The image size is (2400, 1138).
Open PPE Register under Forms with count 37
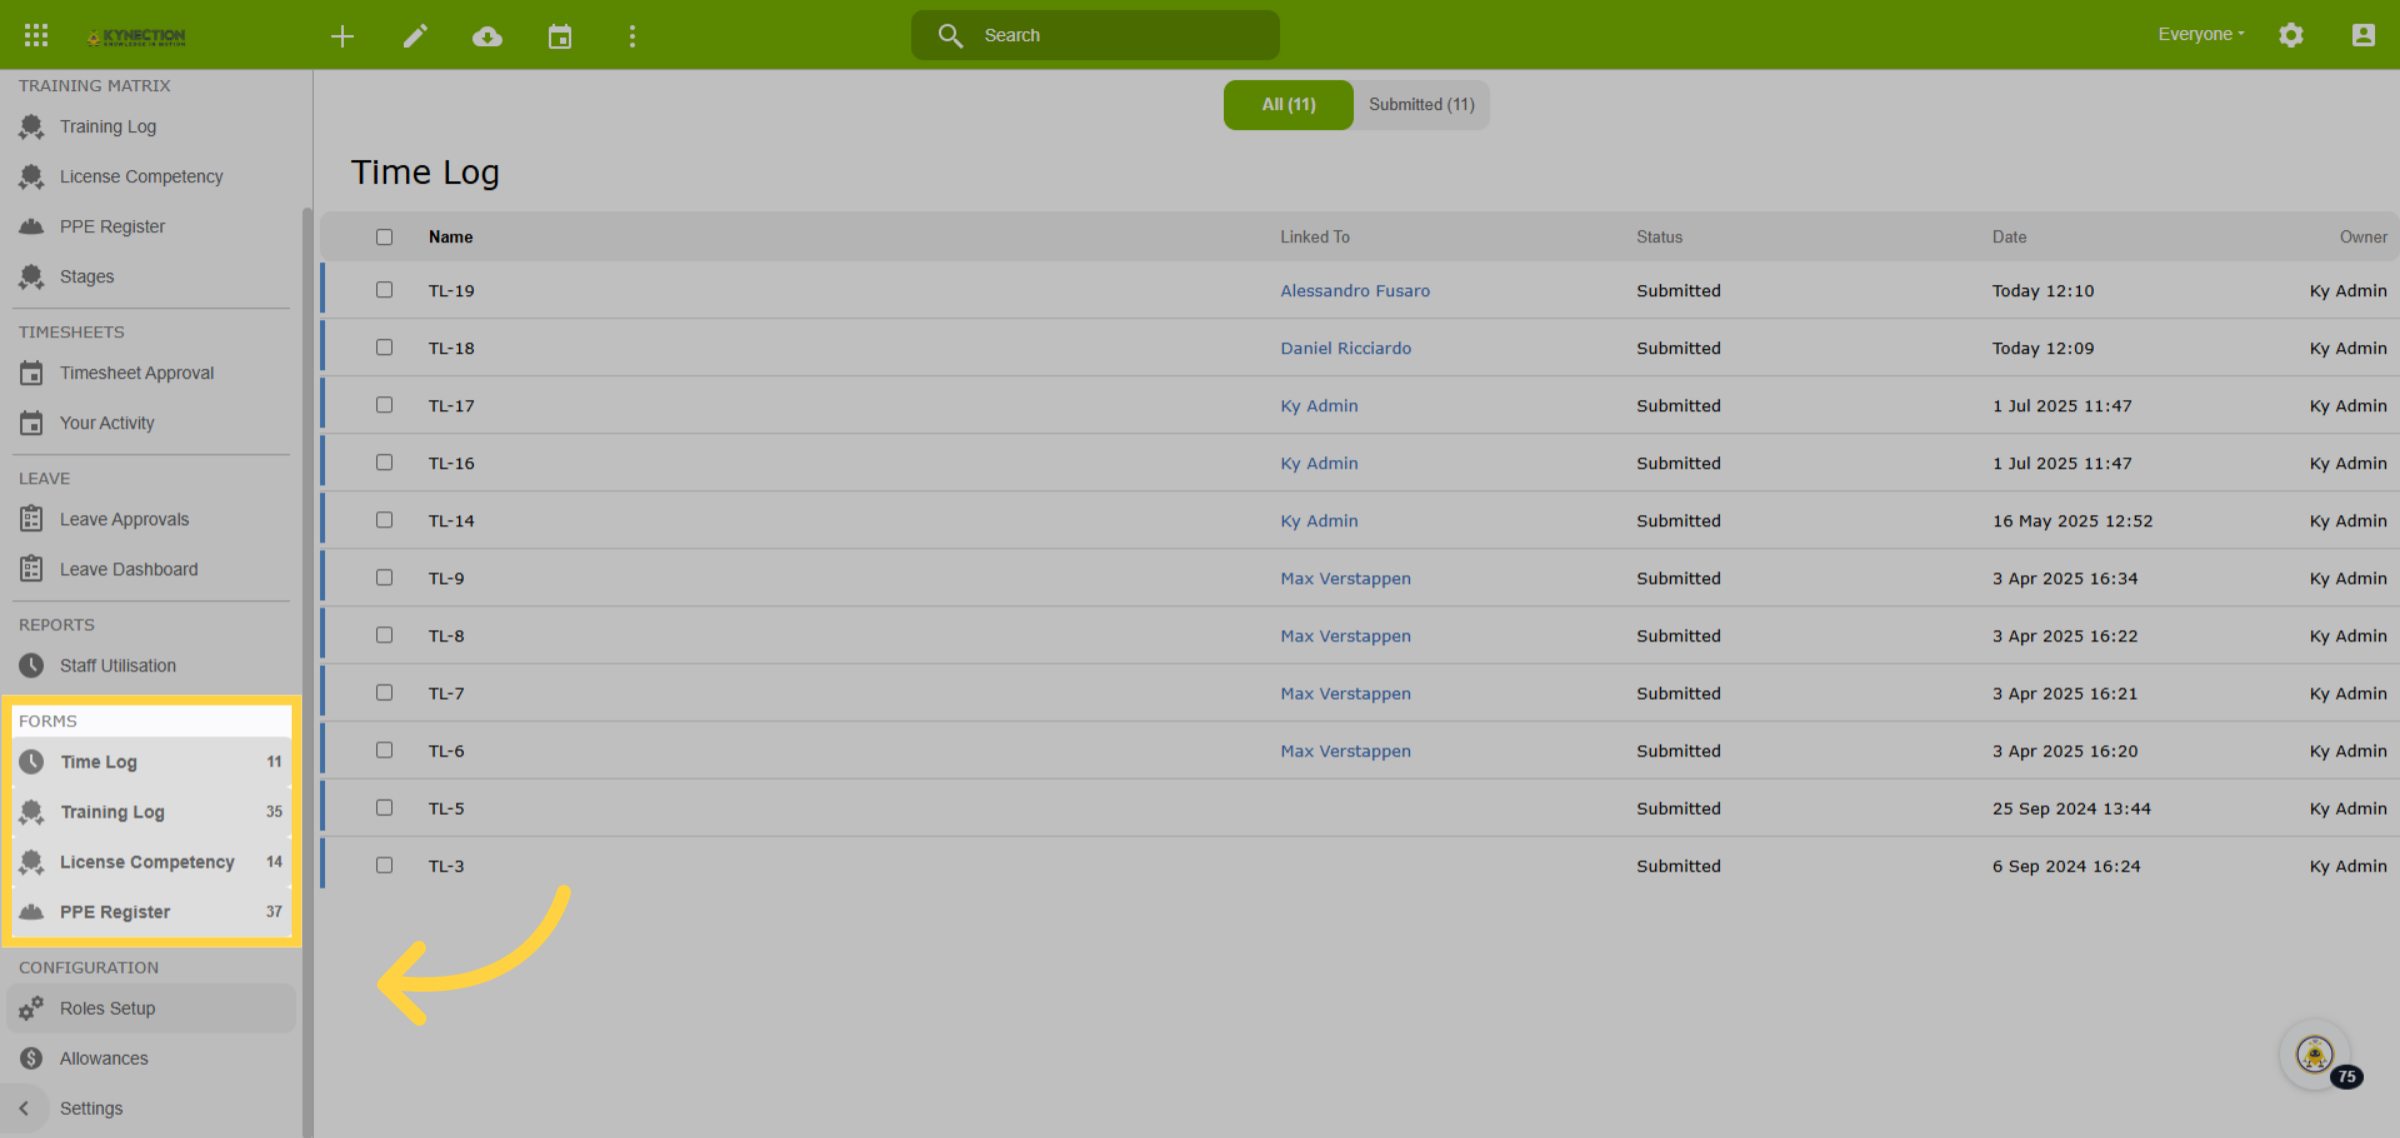[152, 912]
